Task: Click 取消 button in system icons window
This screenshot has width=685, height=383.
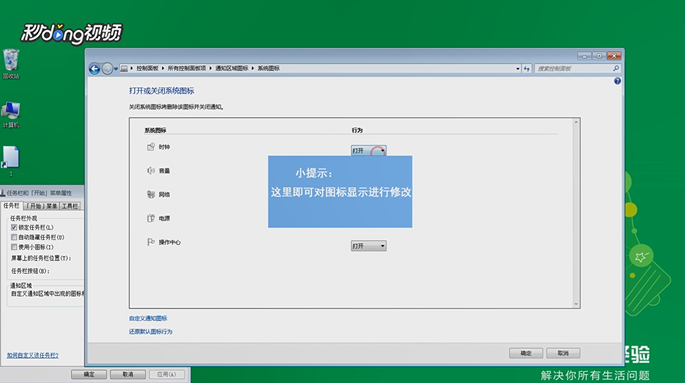Action: pos(563,353)
